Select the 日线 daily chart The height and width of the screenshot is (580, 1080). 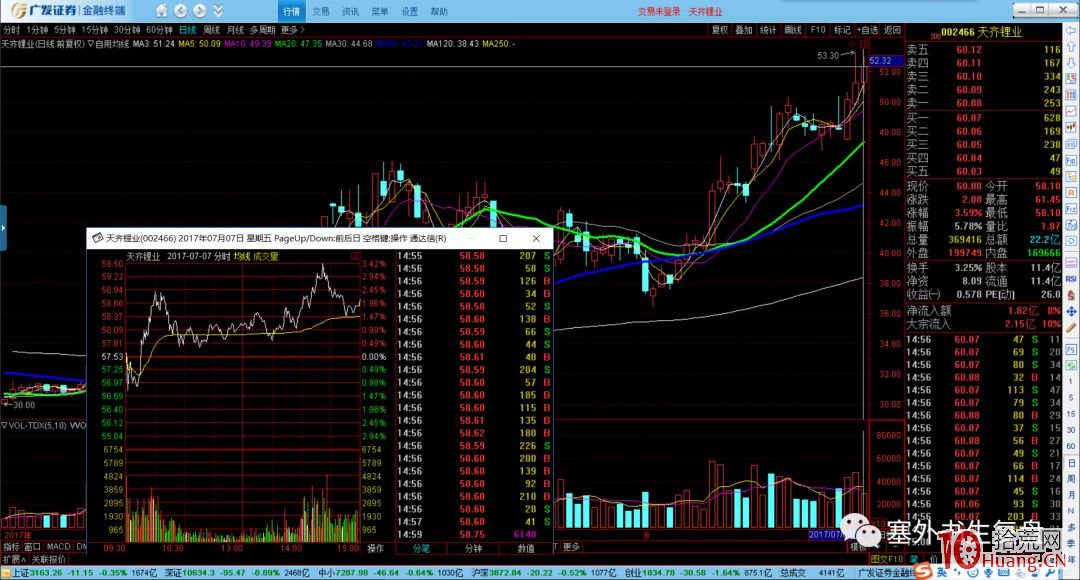coord(187,30)
